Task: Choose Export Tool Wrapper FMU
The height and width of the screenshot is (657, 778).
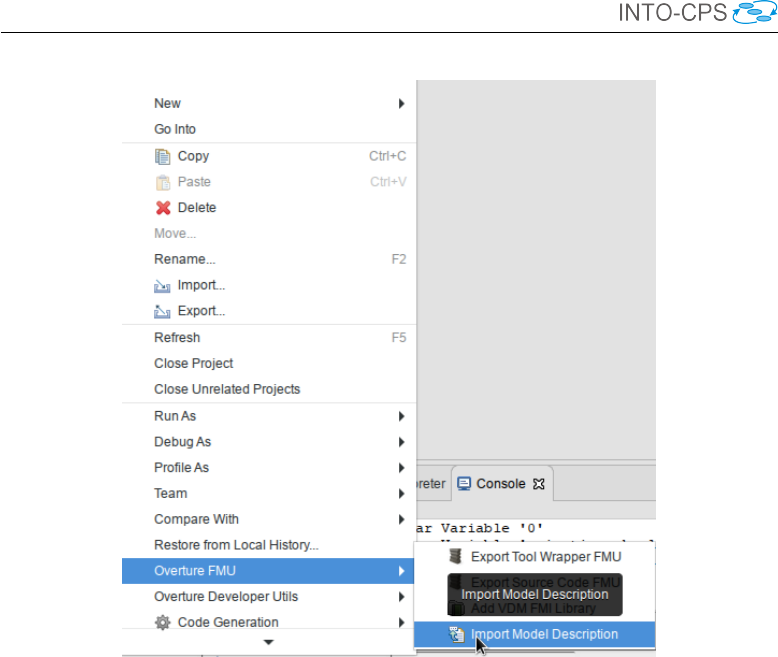Action: coord(534,557)
